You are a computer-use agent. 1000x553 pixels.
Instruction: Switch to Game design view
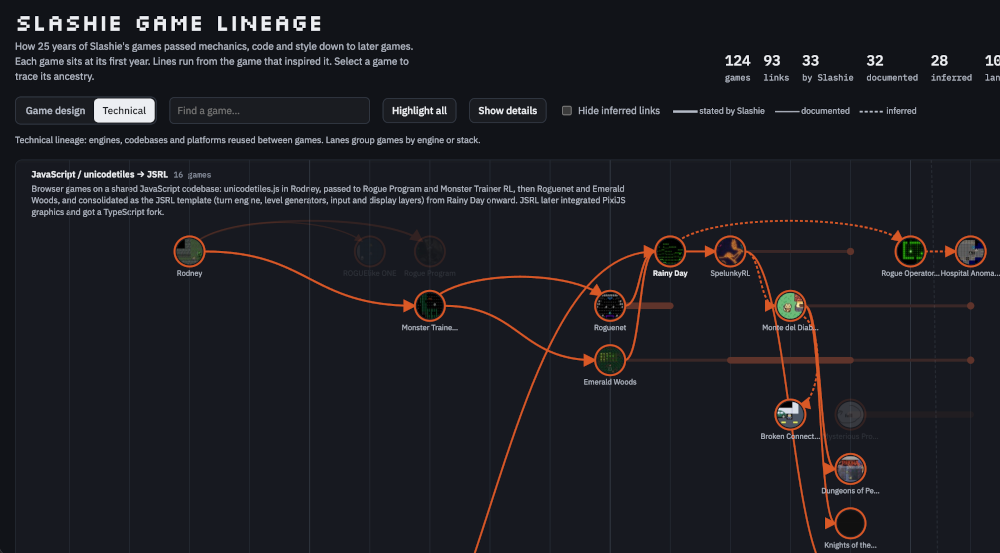pos(55,110)
